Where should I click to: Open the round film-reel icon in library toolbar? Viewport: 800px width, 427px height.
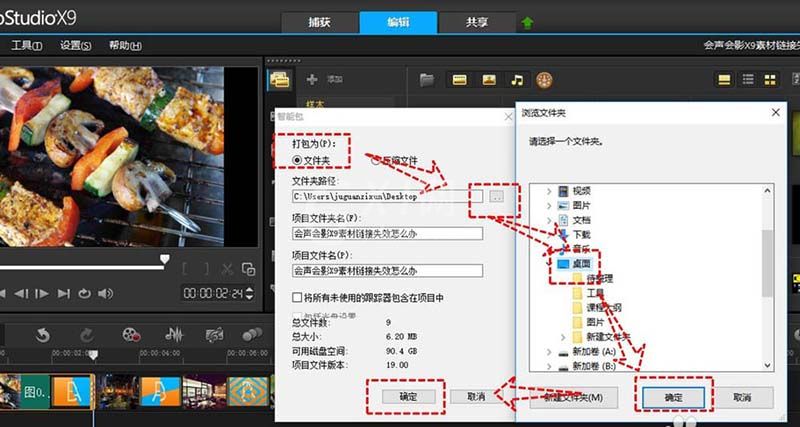tap(544, 80)
